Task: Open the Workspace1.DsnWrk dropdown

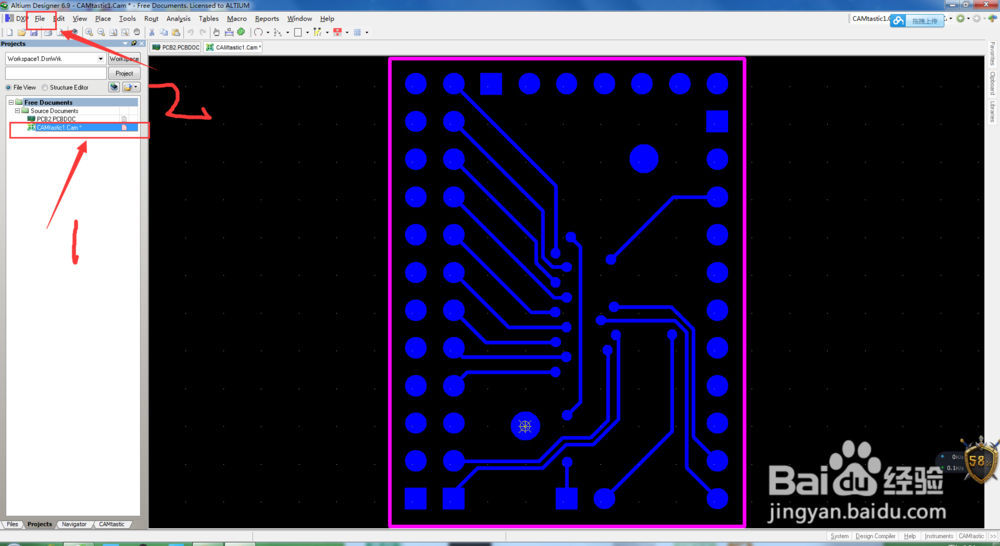Action: click(100, 59)
